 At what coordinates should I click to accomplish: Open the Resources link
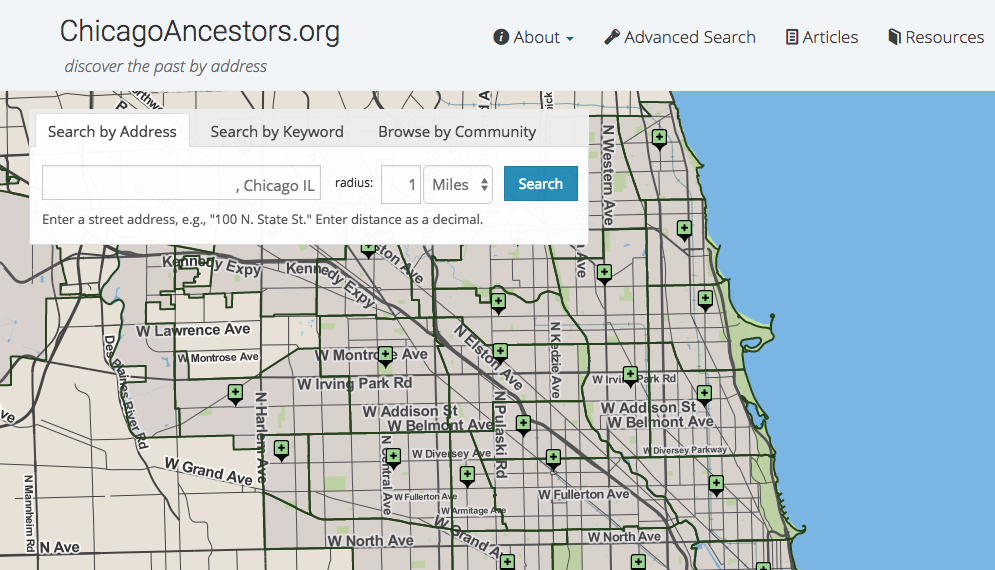pyautogui.click(x=936, y=37)
